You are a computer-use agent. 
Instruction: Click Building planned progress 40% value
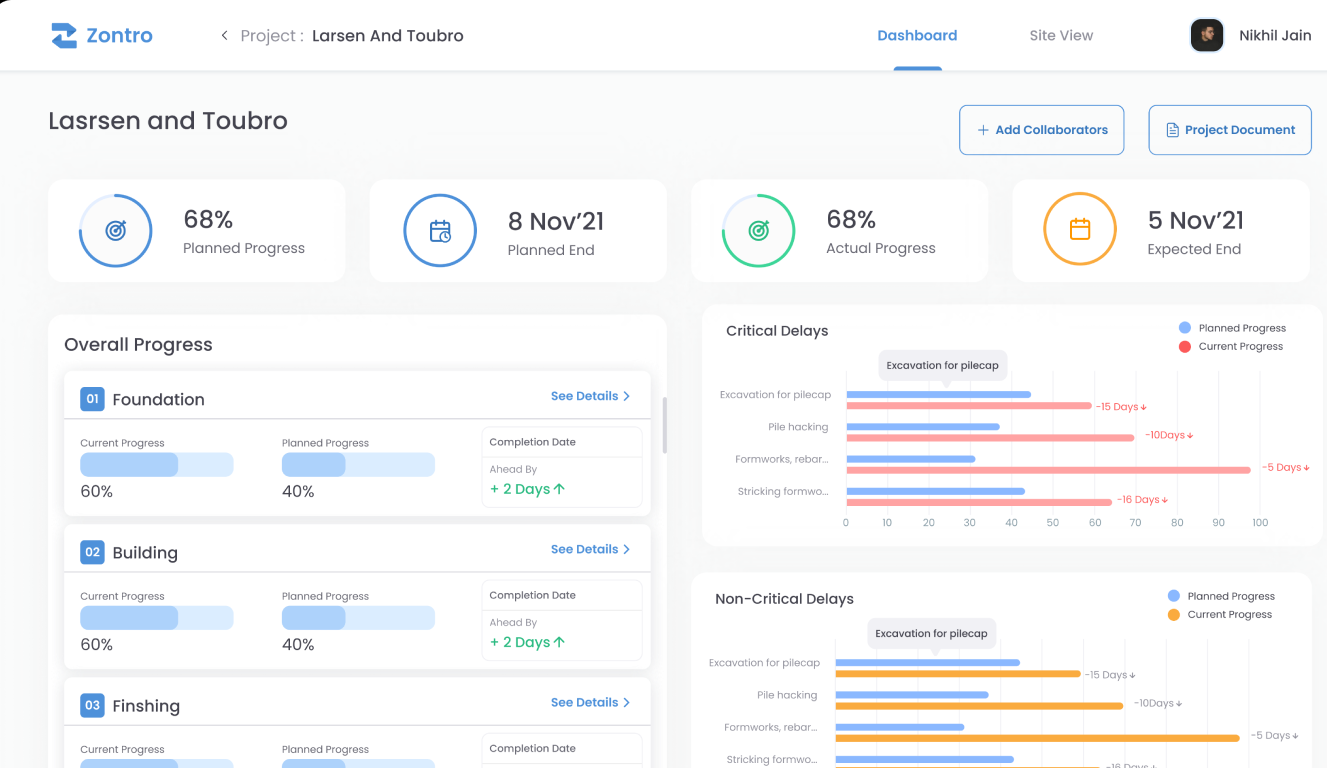(x=298, y=644)
